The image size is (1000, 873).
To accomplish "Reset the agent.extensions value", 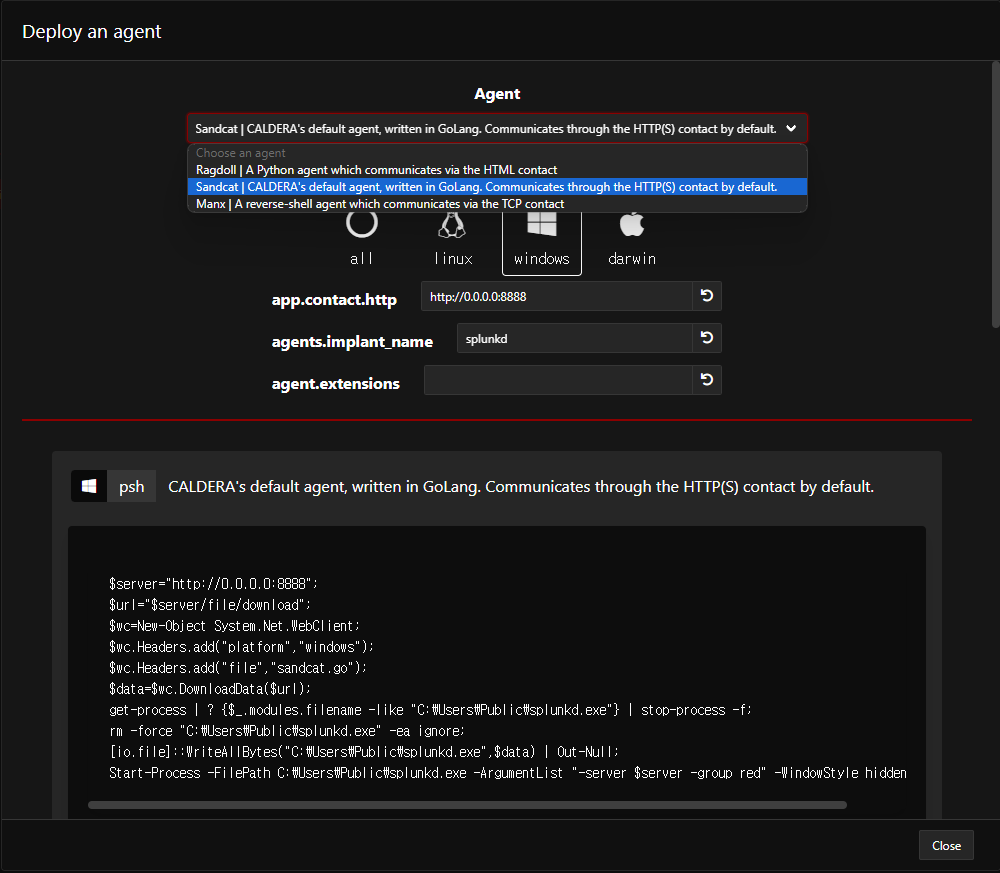I will point(707,380).
